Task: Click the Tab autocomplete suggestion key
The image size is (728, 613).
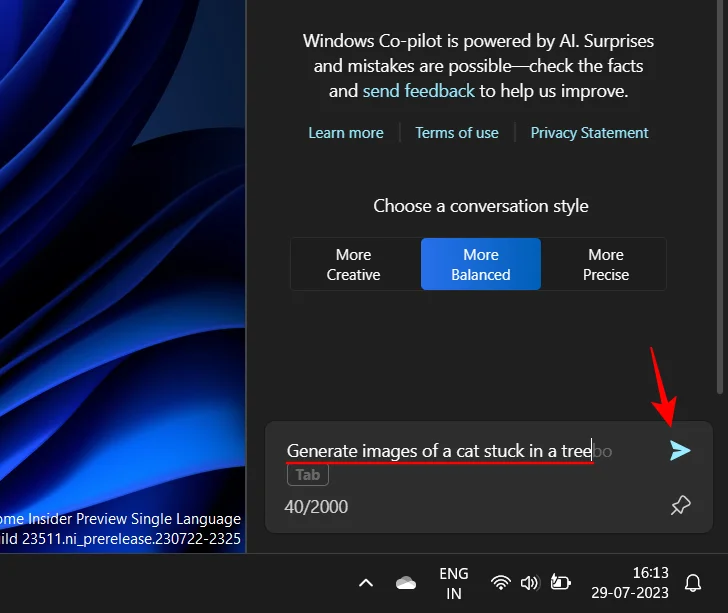Action: point(308,475)
